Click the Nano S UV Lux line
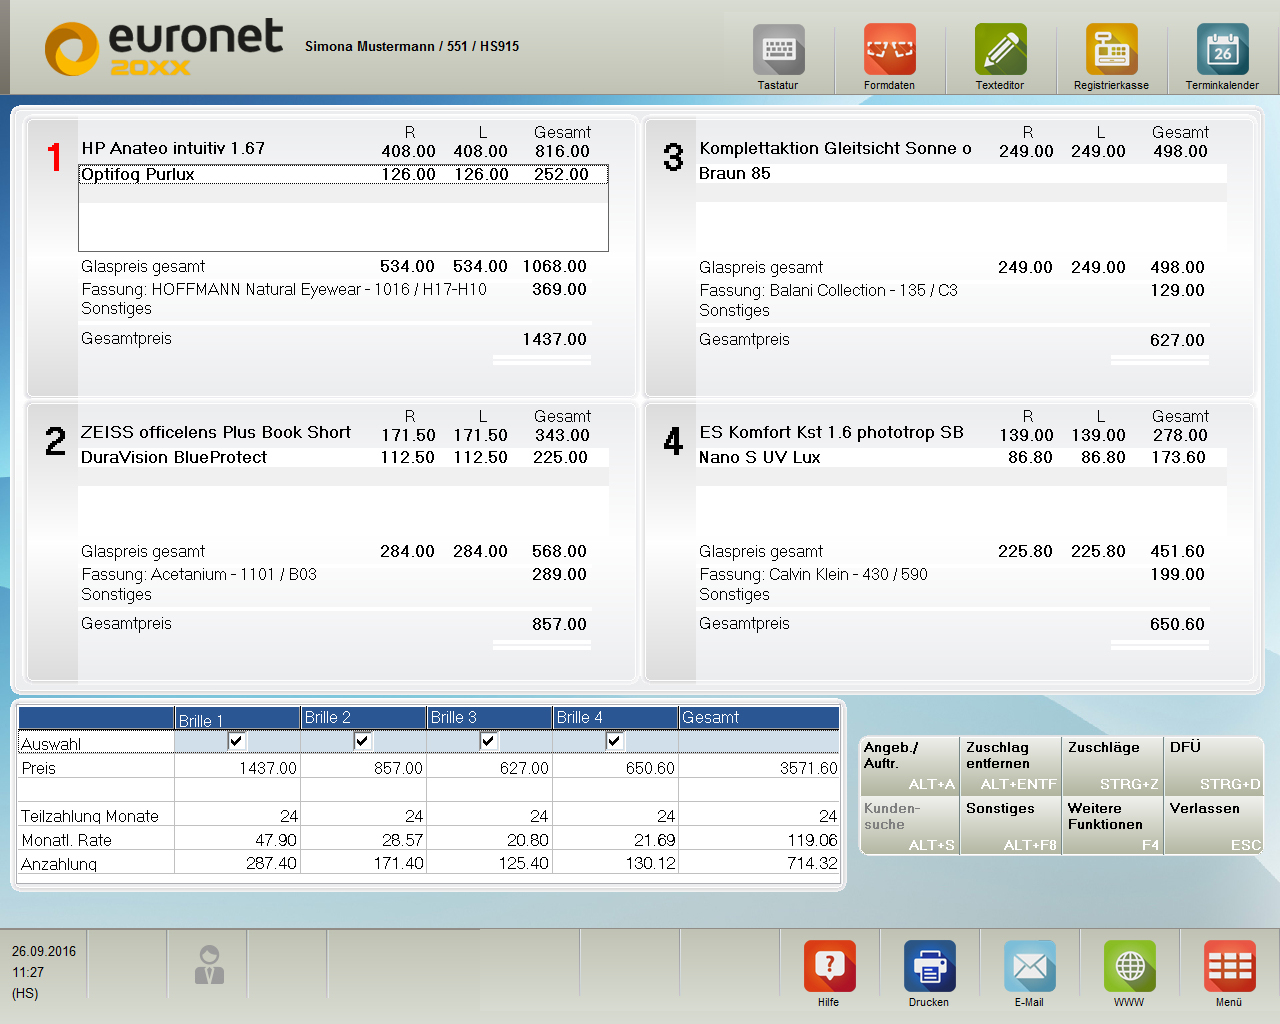 760,457
